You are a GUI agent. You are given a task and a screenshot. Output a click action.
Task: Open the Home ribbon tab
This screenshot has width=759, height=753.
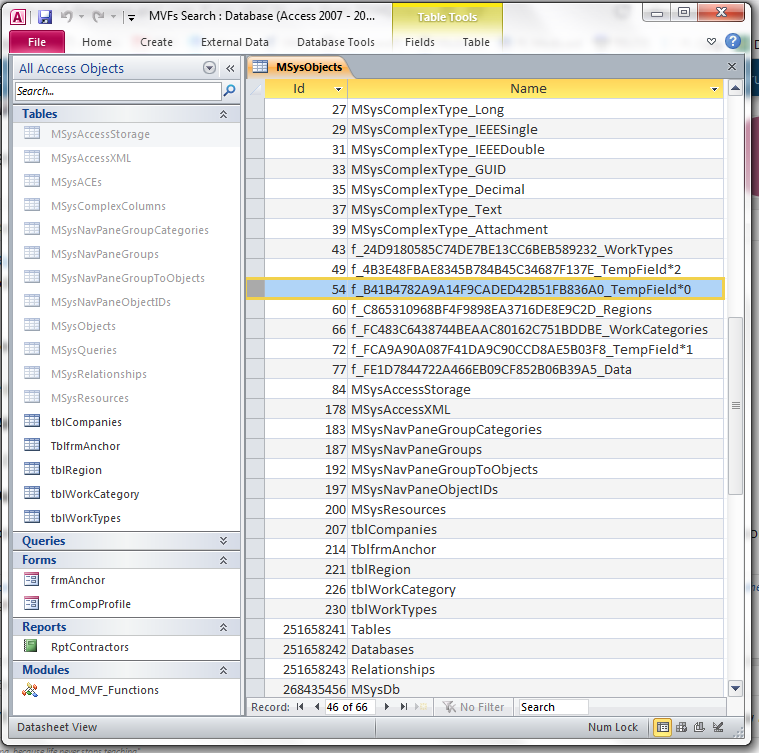coord(97,42)
